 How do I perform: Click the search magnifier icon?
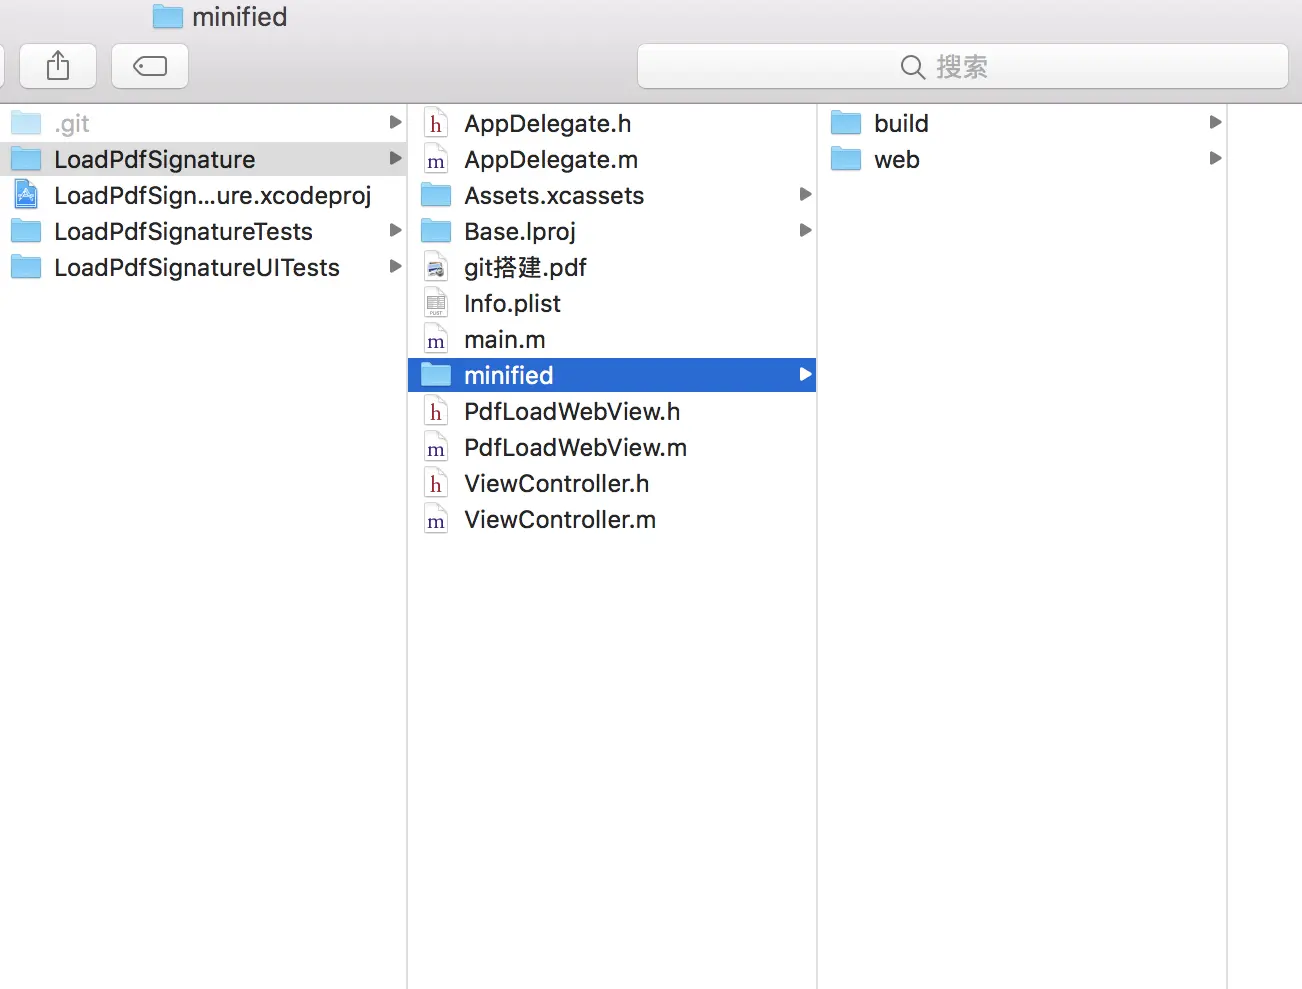[x=912, y=67]
